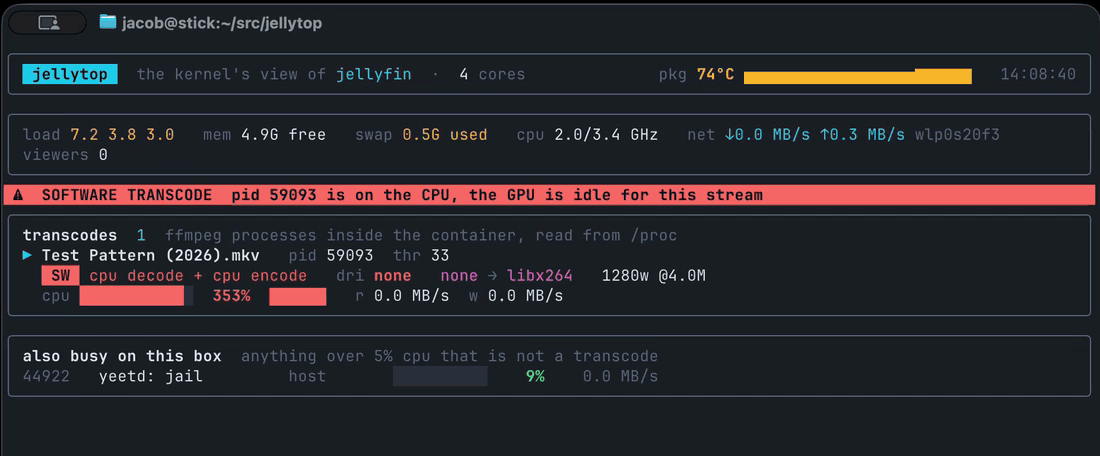Image resolution: width=1100 pixels, height=456 pixels.
Task: Click the write rate 'w 0.0 MB/s'
Action: point(516,296)
